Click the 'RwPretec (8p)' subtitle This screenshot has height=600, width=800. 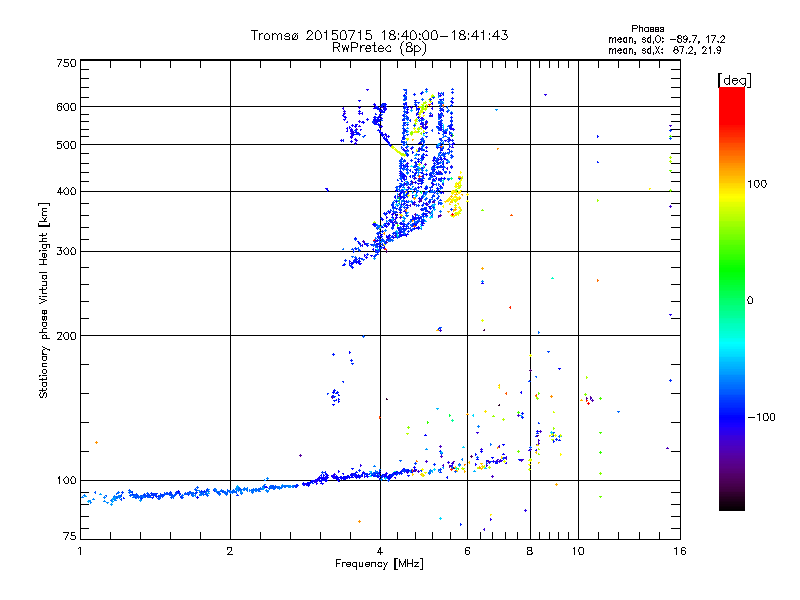click(x=379, y=48)
